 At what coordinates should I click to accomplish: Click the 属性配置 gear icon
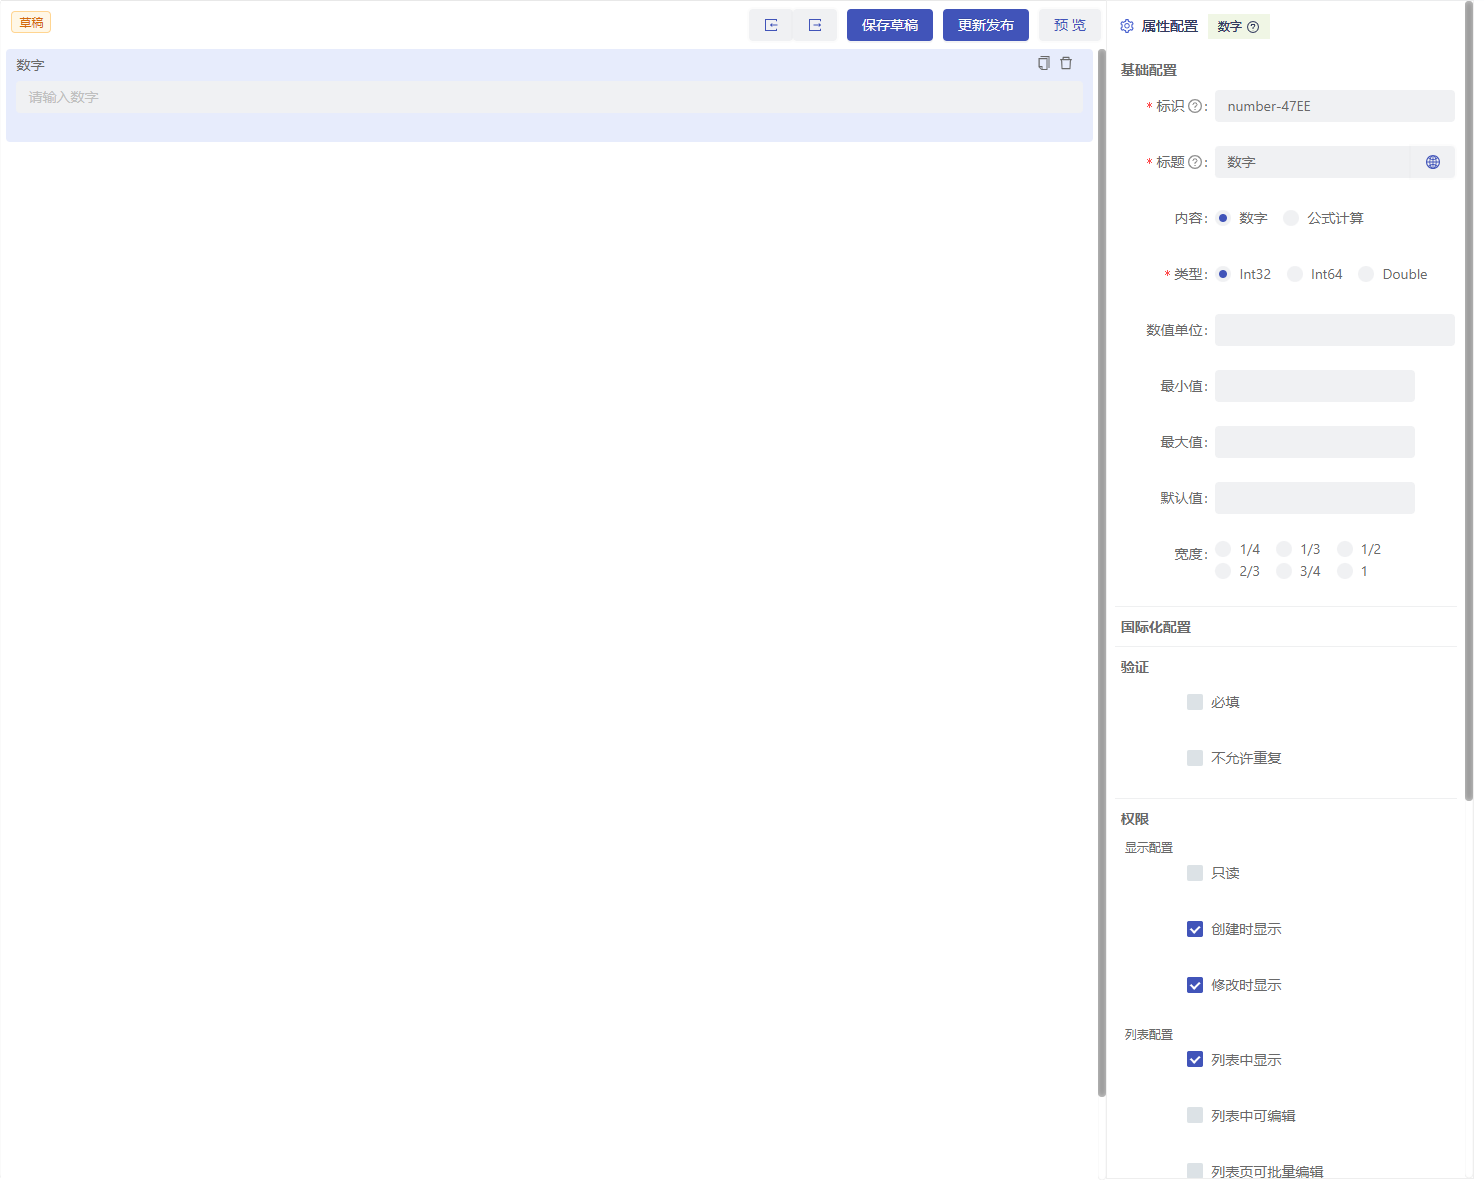tap(1127, 26)
